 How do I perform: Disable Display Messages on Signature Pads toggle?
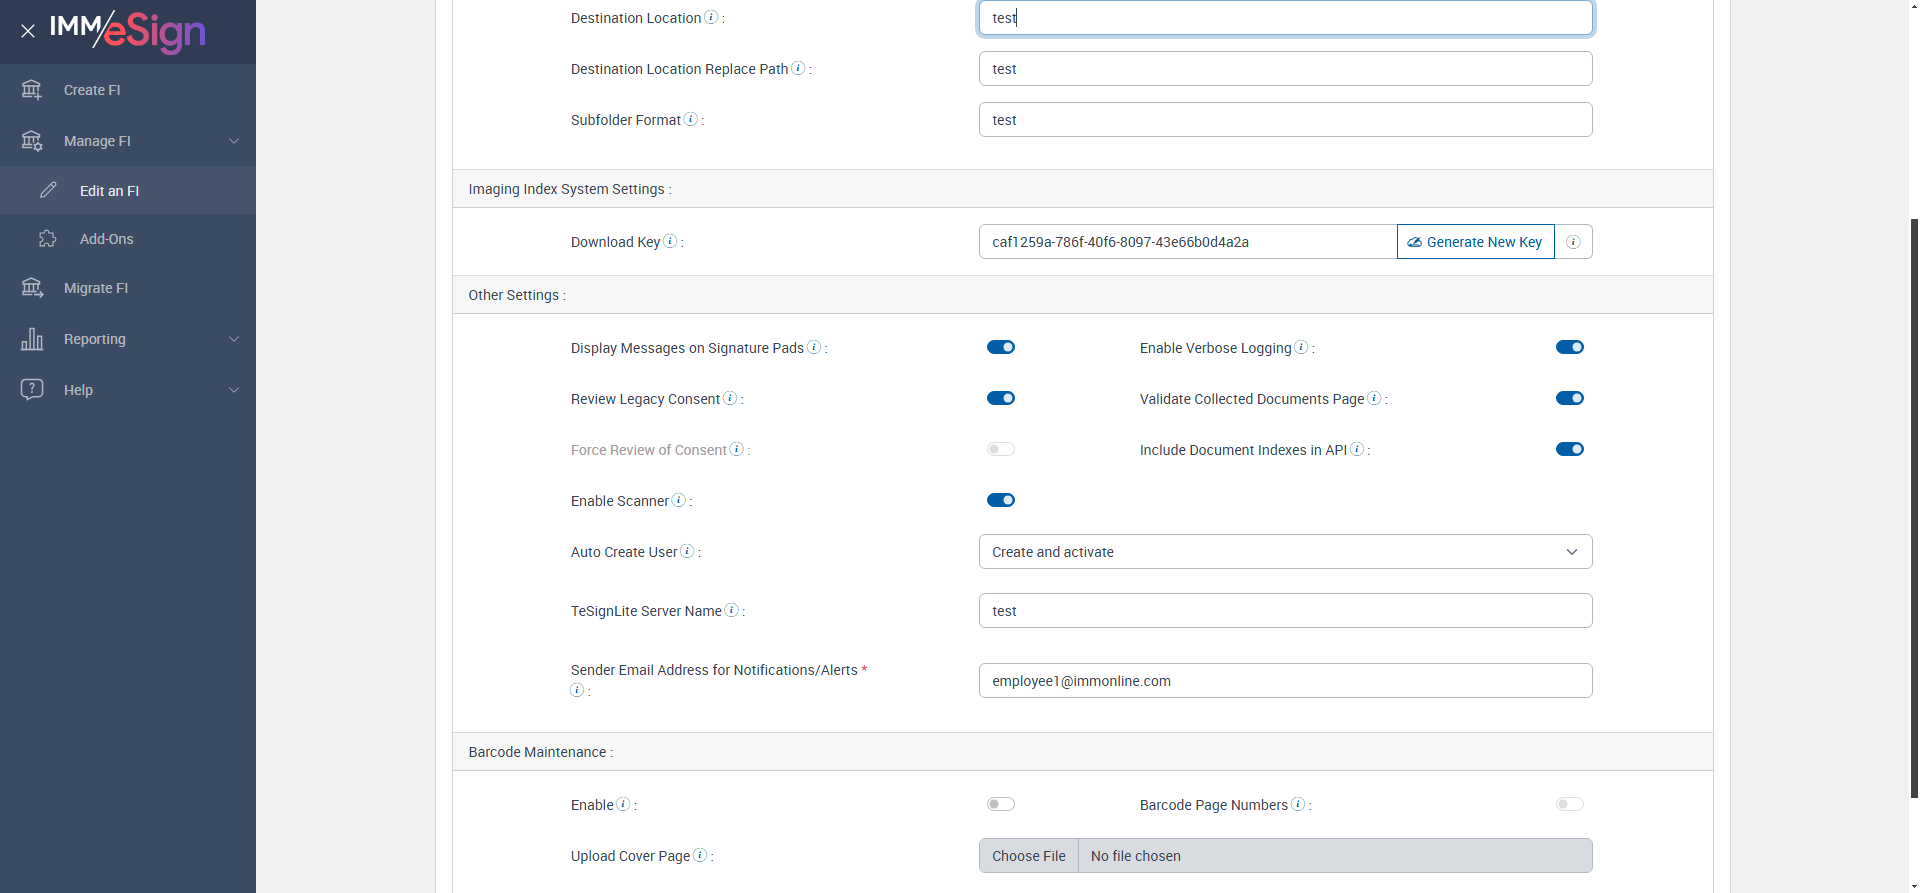tap(1001, 347)
